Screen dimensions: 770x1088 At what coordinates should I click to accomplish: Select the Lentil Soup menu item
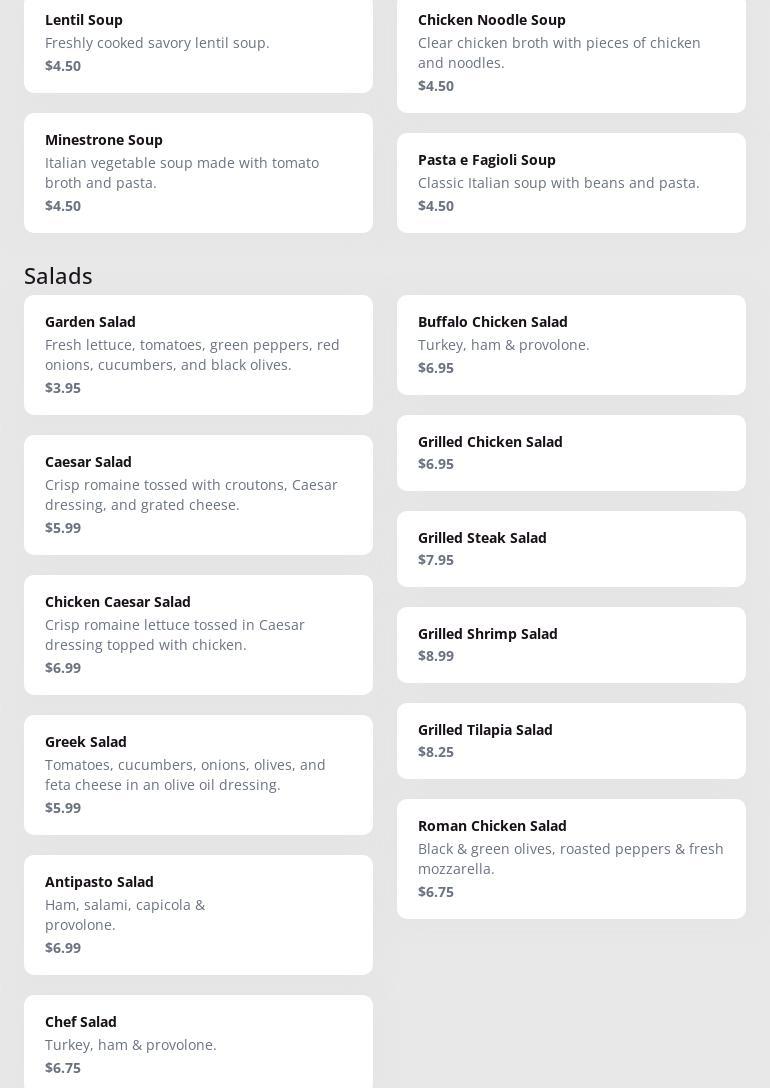tap(198, 43)
